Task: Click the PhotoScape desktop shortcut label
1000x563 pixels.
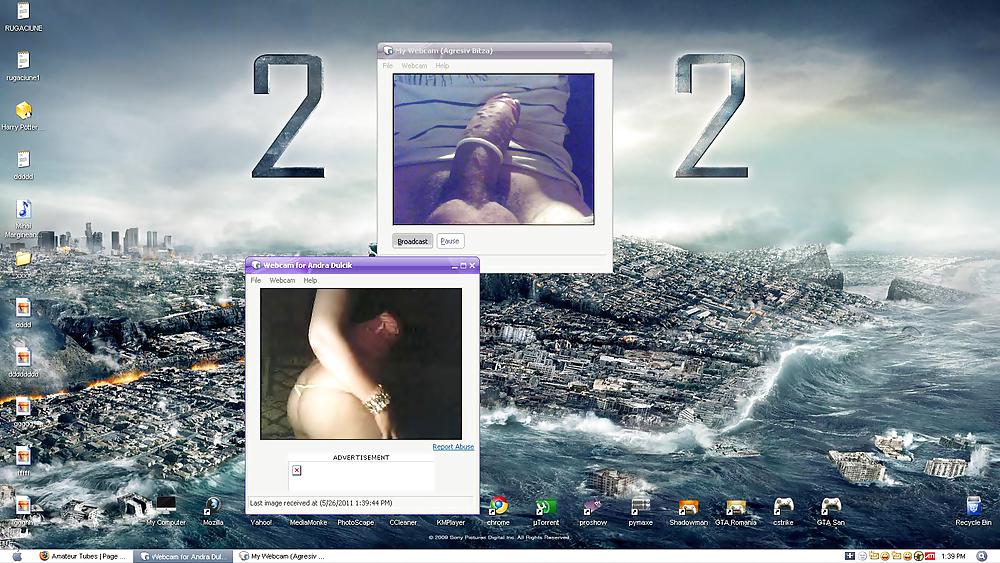Action: pyautogui.click(x=355, y=522)
